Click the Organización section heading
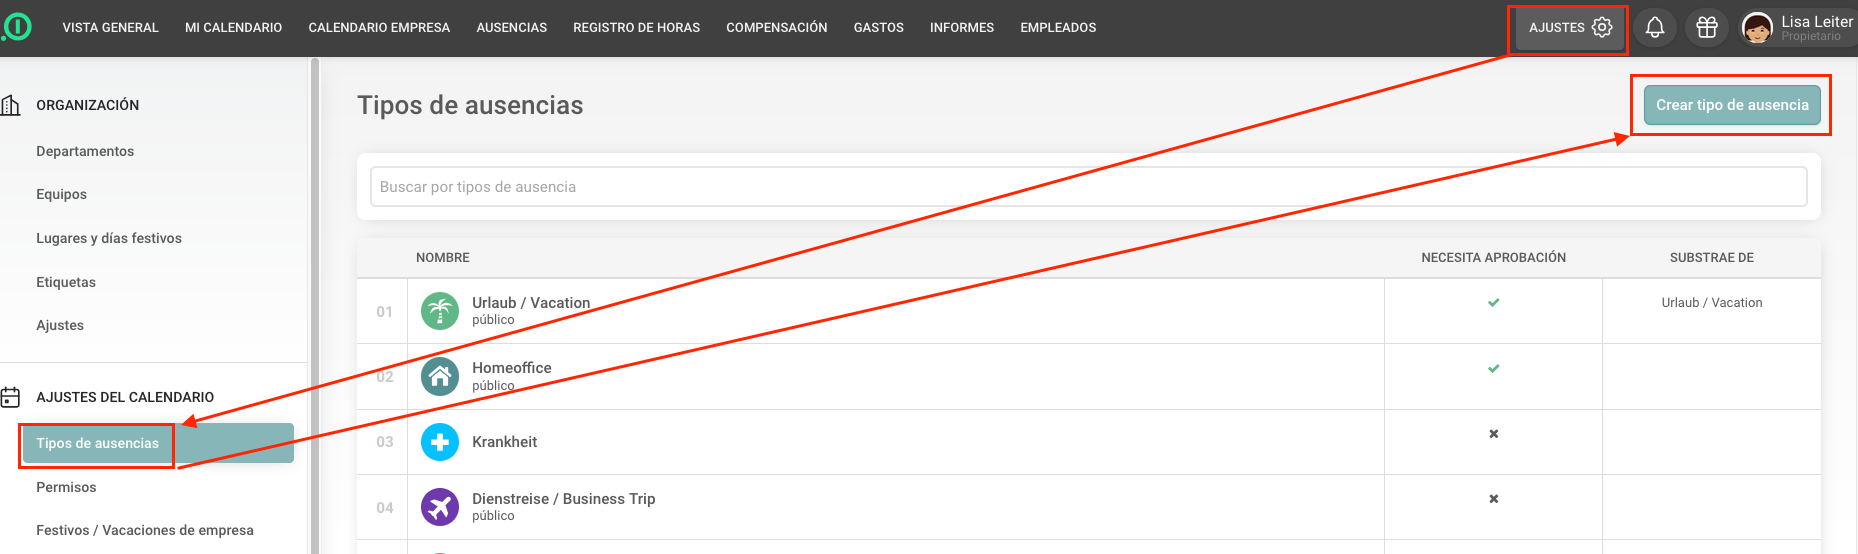 [x=87, y=105]
